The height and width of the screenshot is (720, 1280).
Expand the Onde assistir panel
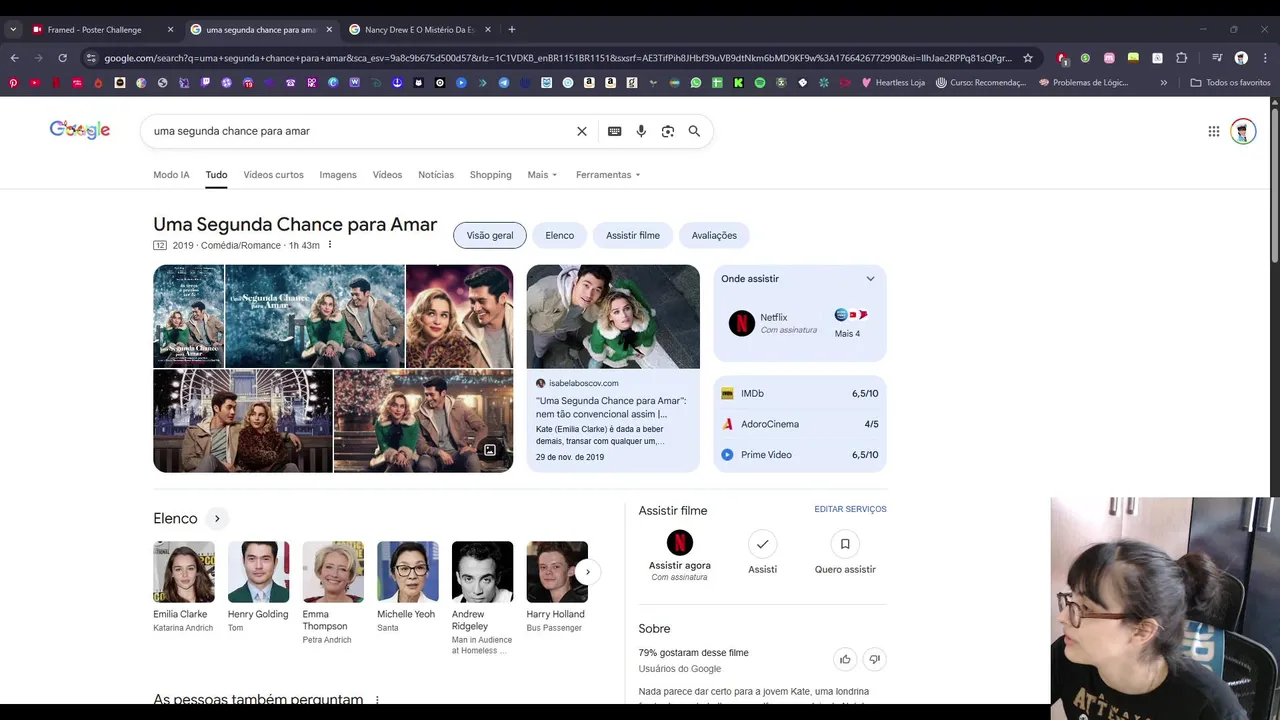point(870,279)
